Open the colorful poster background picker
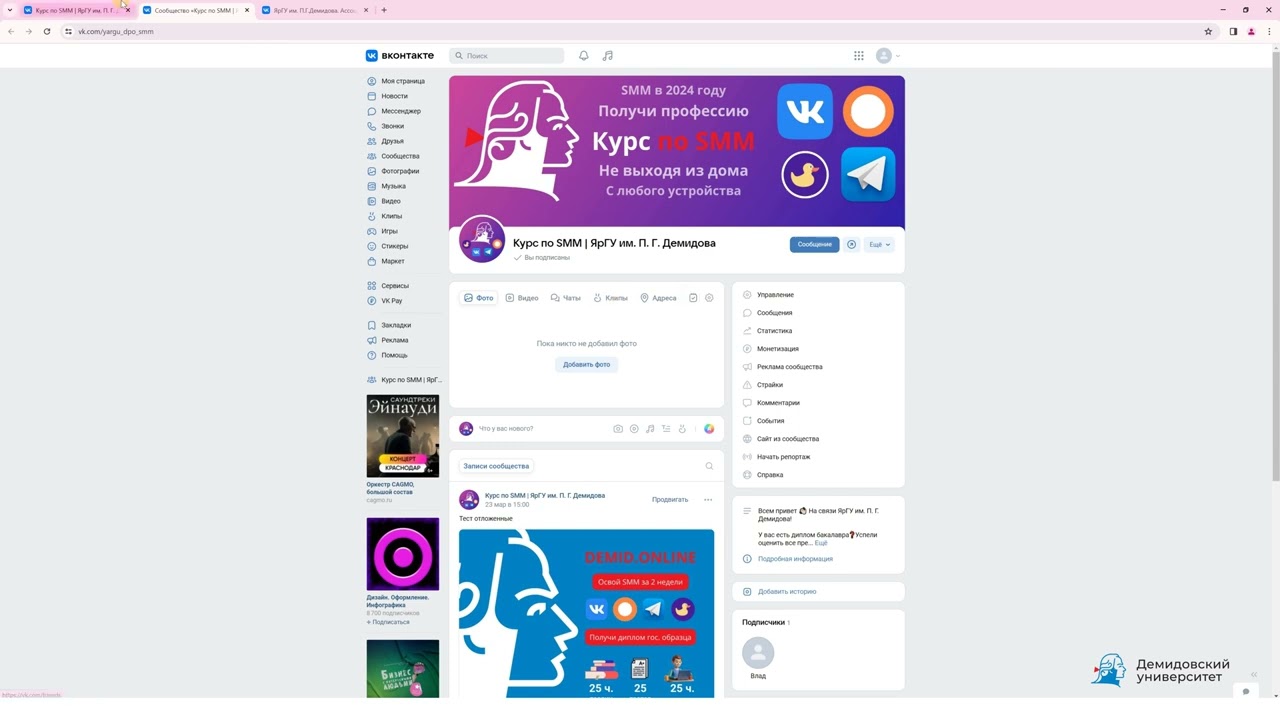 (709, 429)
